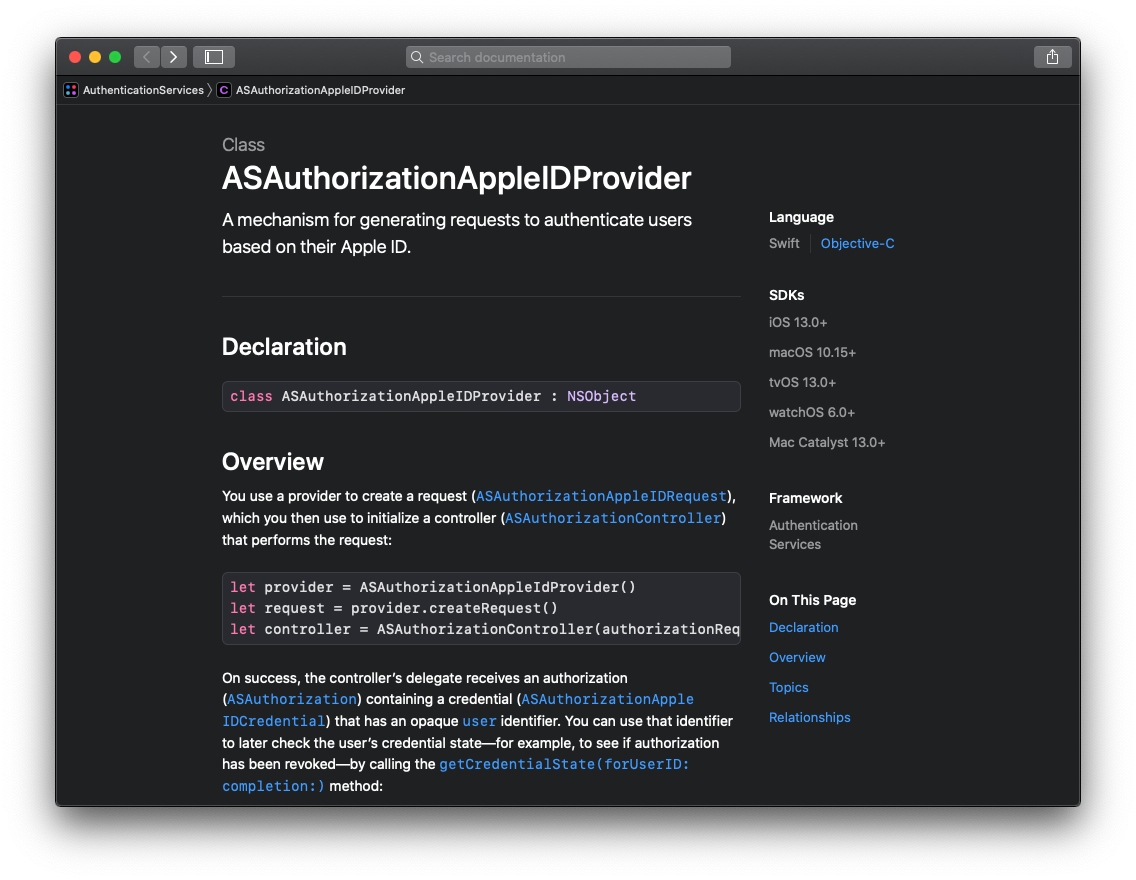Image resolution: width=1136 pixels, height=880 pixels.
Task: Open getCredentialState(forUserID:completion:) link
Action: [564, 764]
